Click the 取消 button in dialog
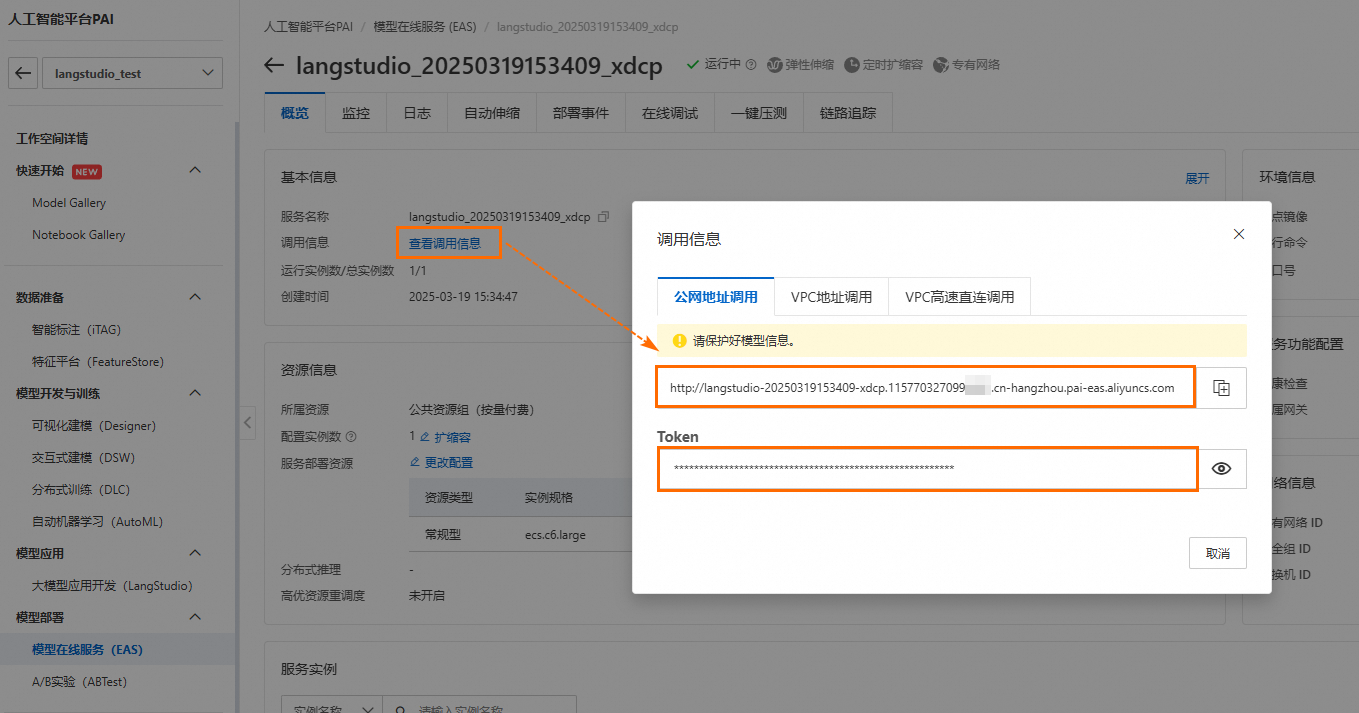Viewport: 1359px width, 713px height. [x=1218, y=553]
